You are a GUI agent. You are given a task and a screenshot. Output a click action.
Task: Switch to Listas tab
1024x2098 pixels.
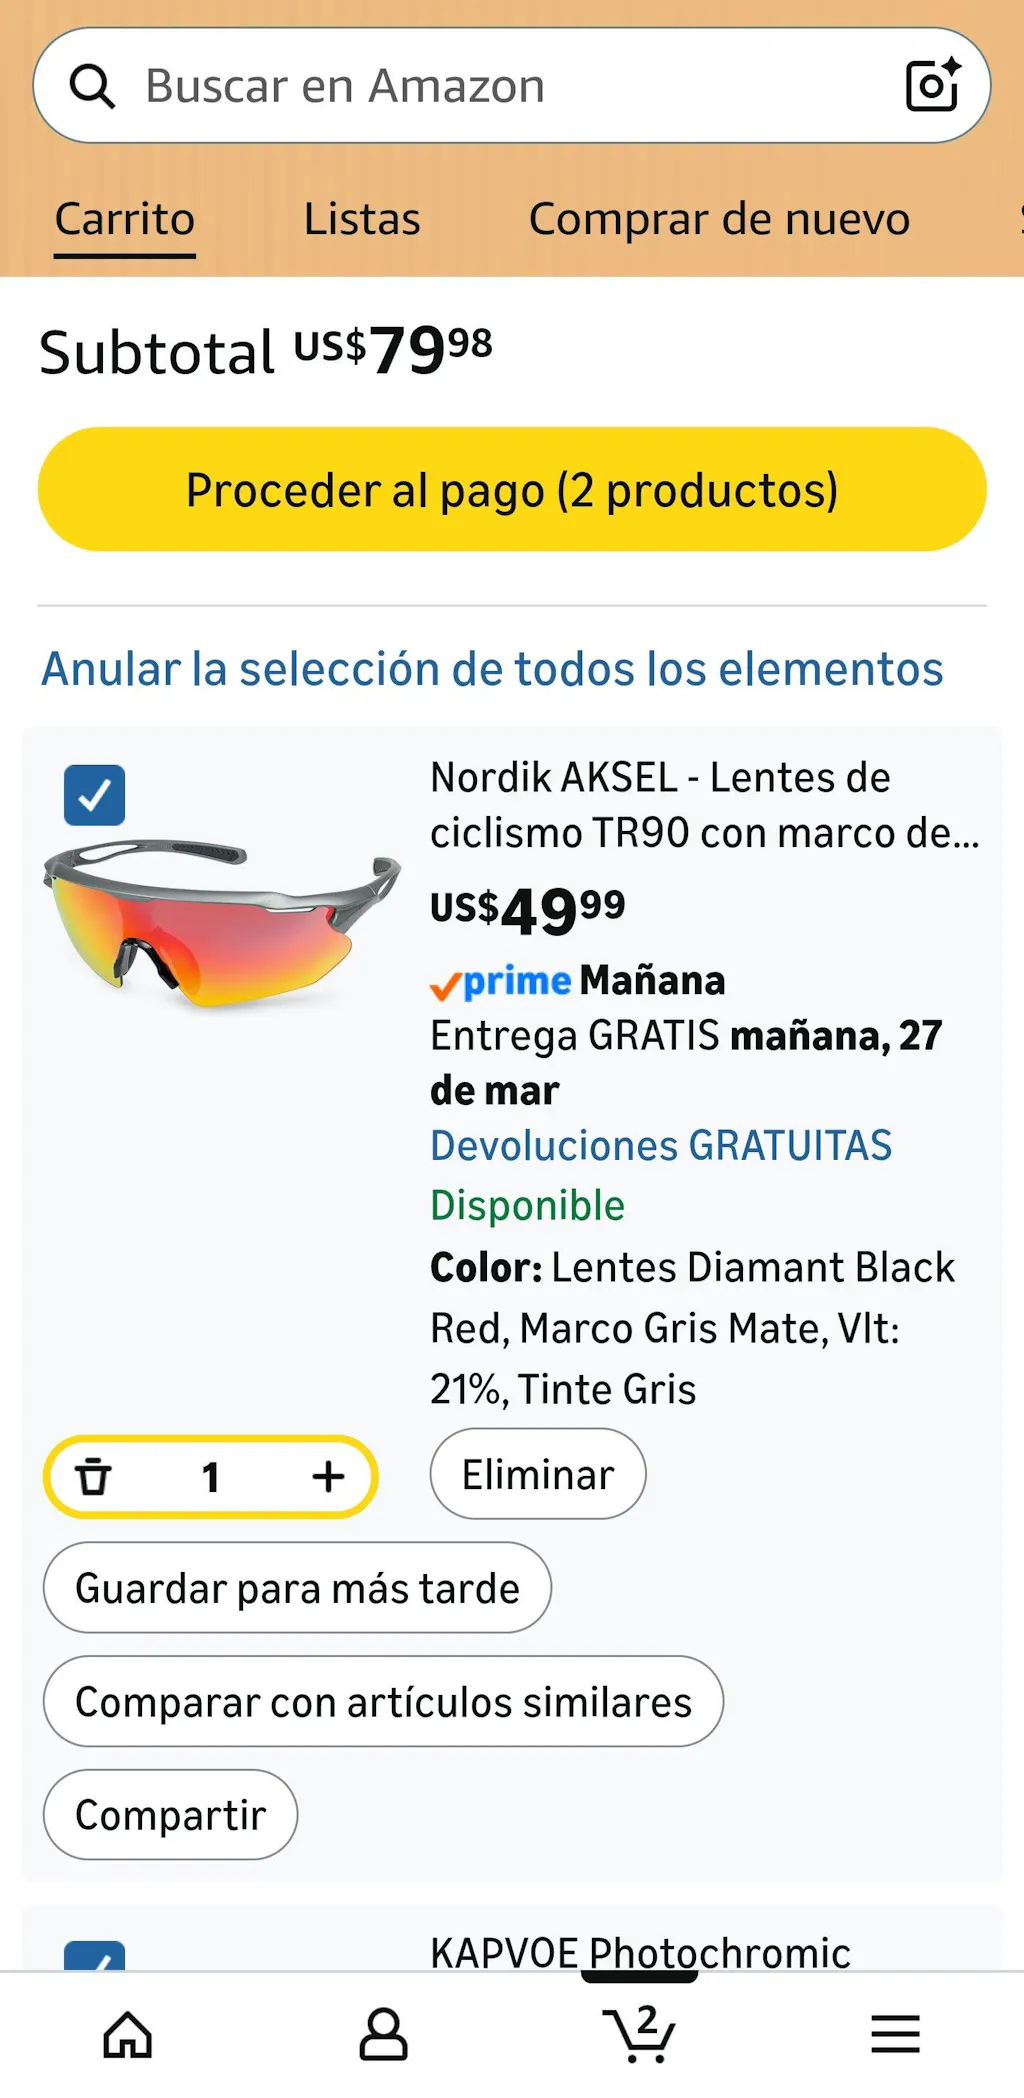pos(362,219)
